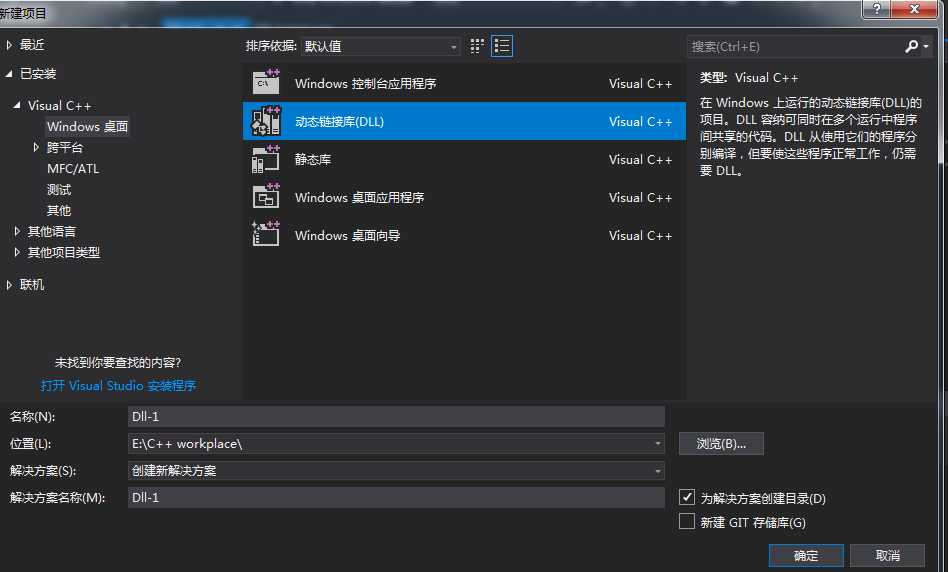Open the search options dropdown arrow

[926, 47]
